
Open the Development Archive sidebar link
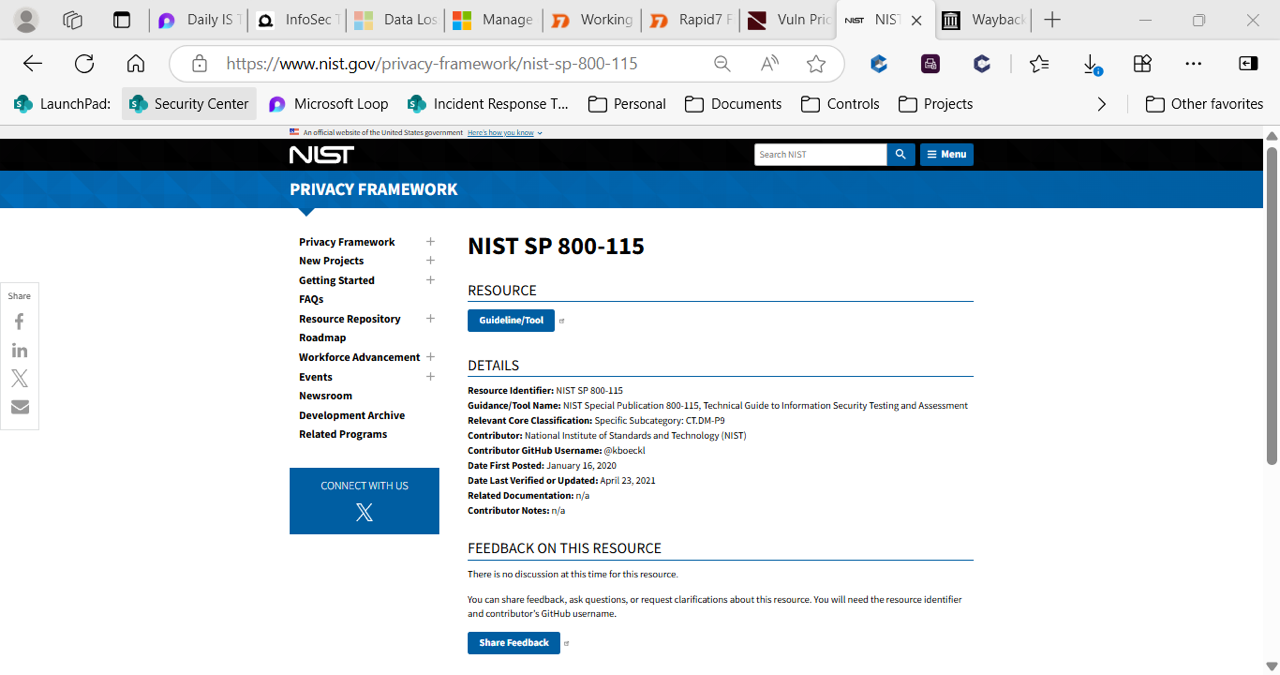(x=352, y=415)
